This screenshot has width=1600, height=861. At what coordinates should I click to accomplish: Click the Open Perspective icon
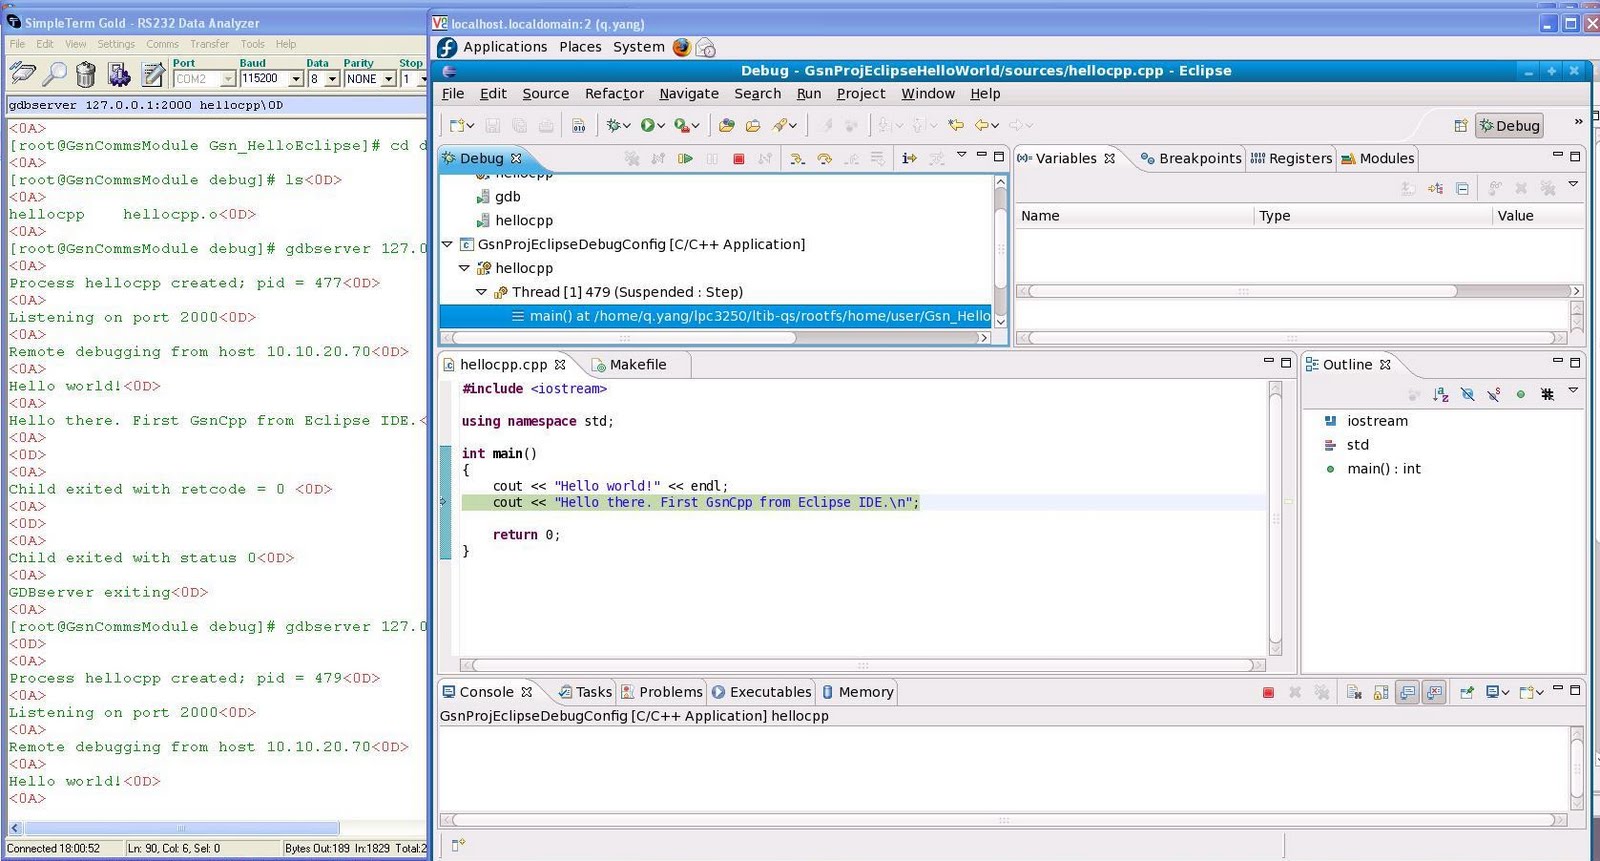(x=1460, y=126)
